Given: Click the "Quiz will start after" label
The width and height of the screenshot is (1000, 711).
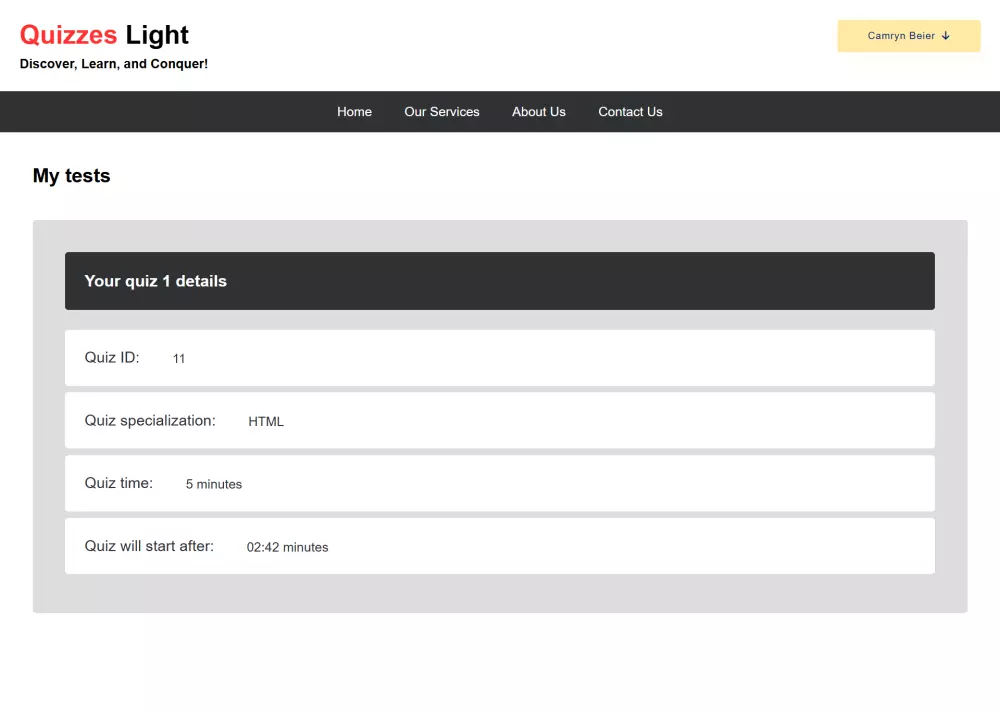Looking at the screenshot, I should click(149, 546).
